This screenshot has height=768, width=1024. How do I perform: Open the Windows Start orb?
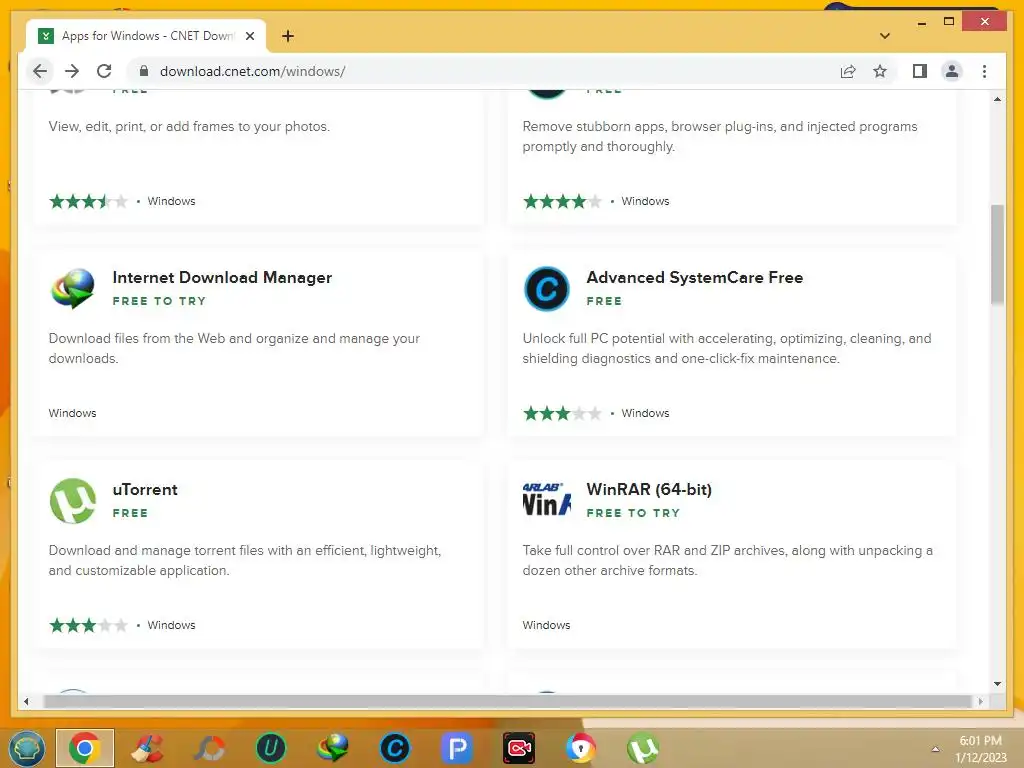pyautogui.click(x=26, y=748)
